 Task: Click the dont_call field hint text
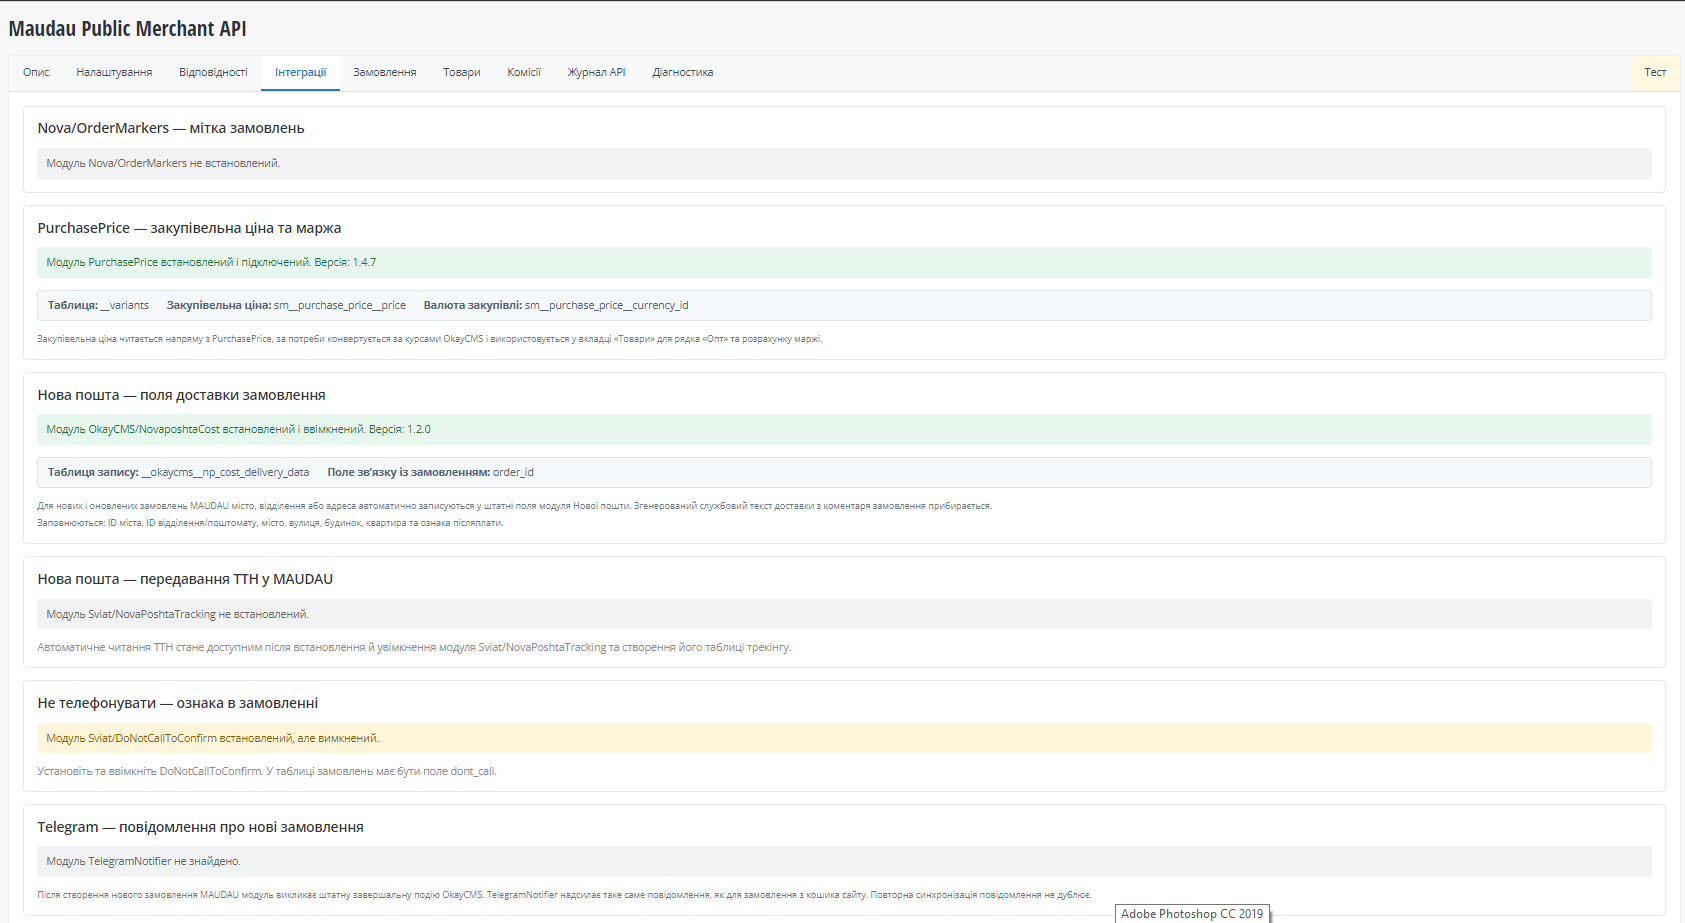tap(266, 771)
